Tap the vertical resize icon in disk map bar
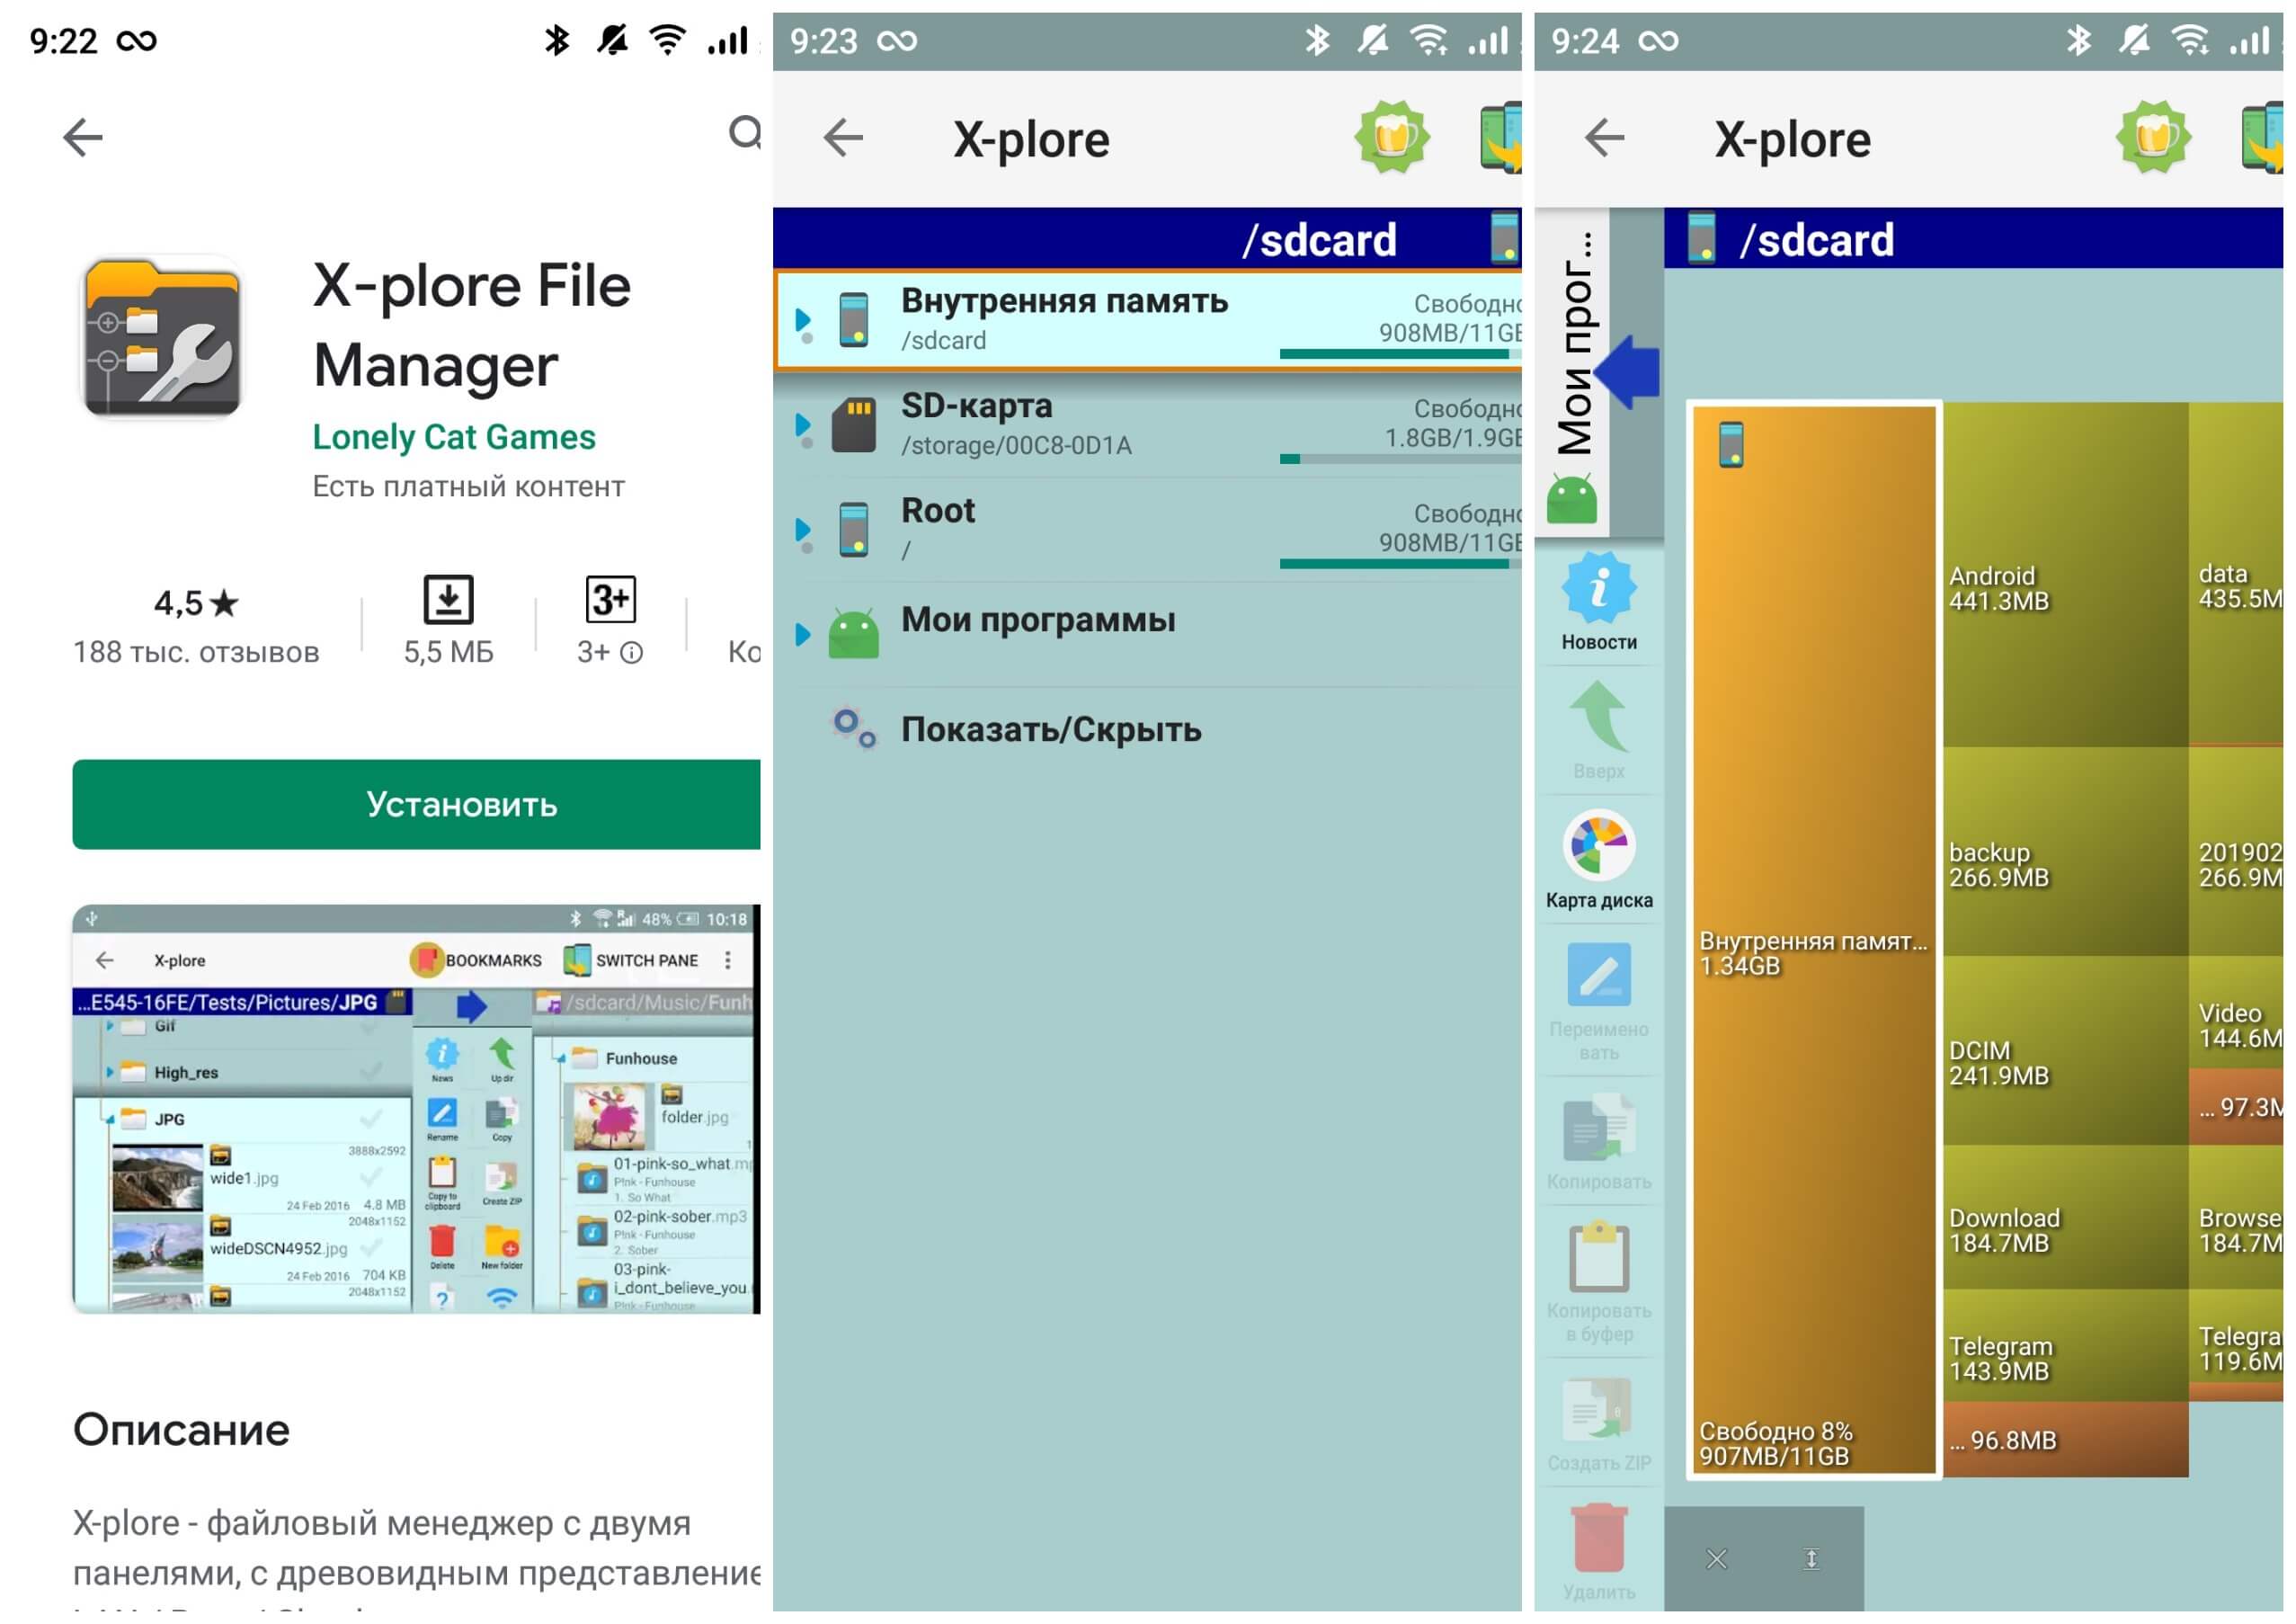The width and height of the screenshot is (2296, 1624). [x=1811, y=1559]
